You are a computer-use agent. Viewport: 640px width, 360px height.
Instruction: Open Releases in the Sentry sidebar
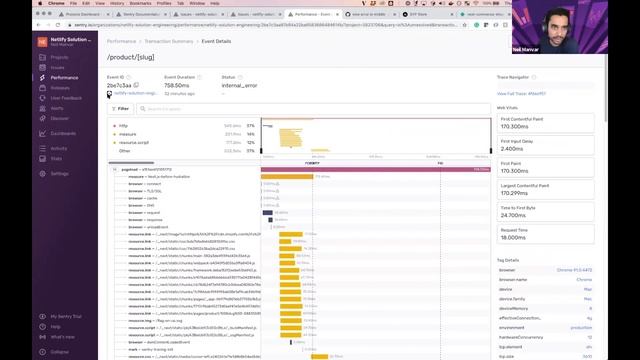point(60,88)
